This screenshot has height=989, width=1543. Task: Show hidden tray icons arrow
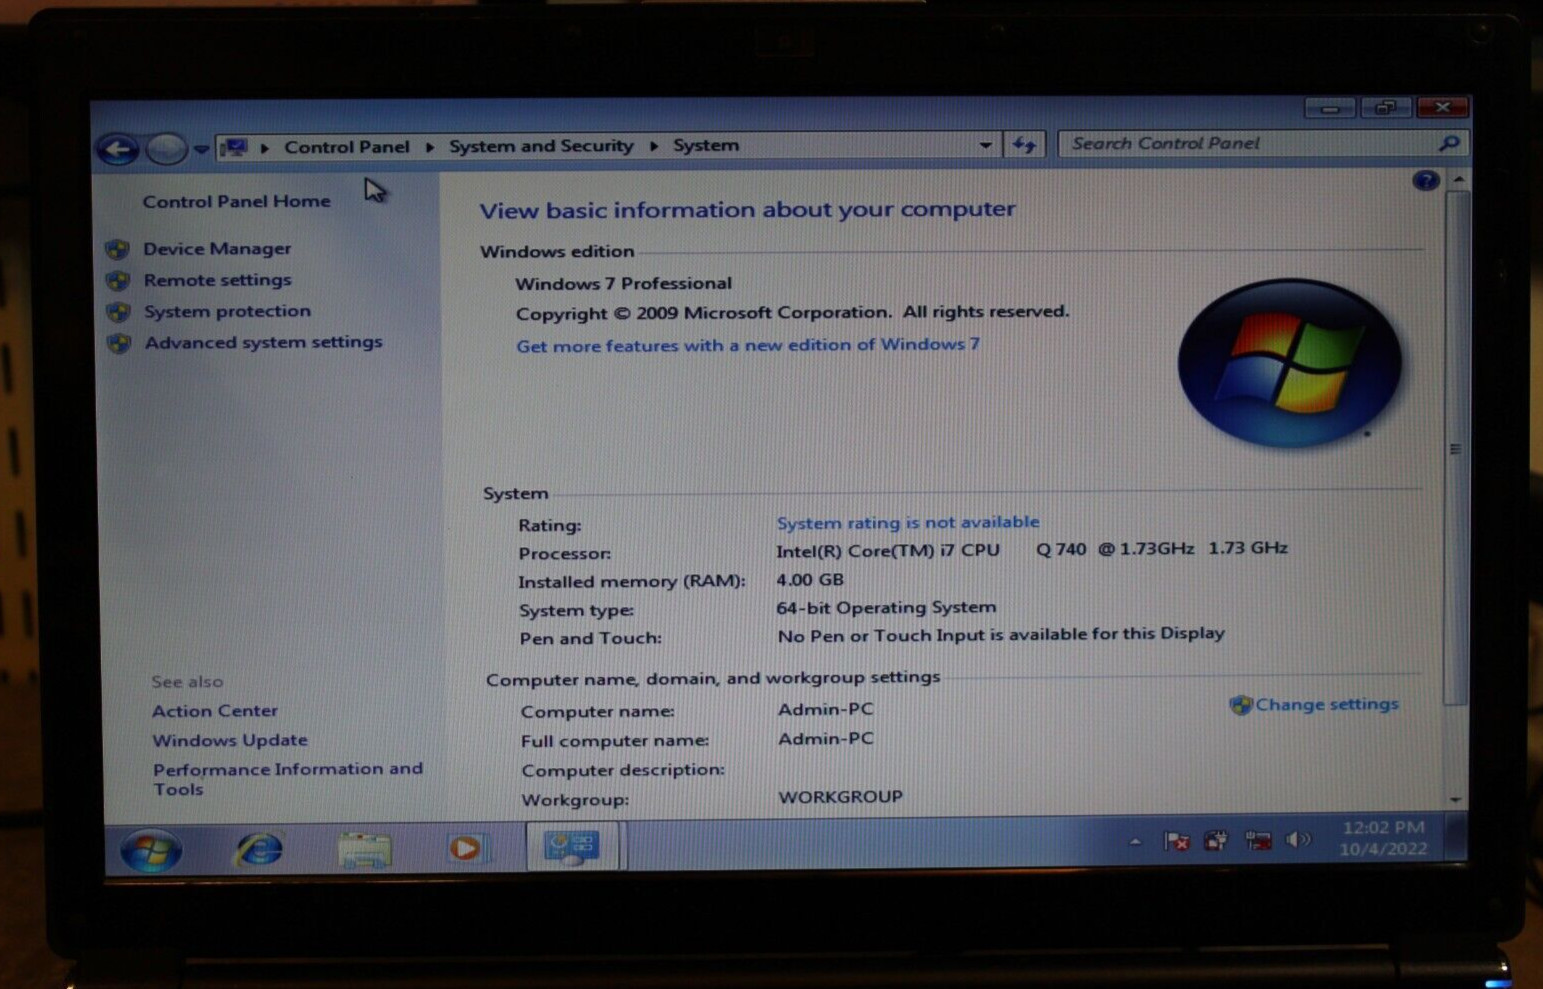pyautogui.click(x=1135, y=842)
